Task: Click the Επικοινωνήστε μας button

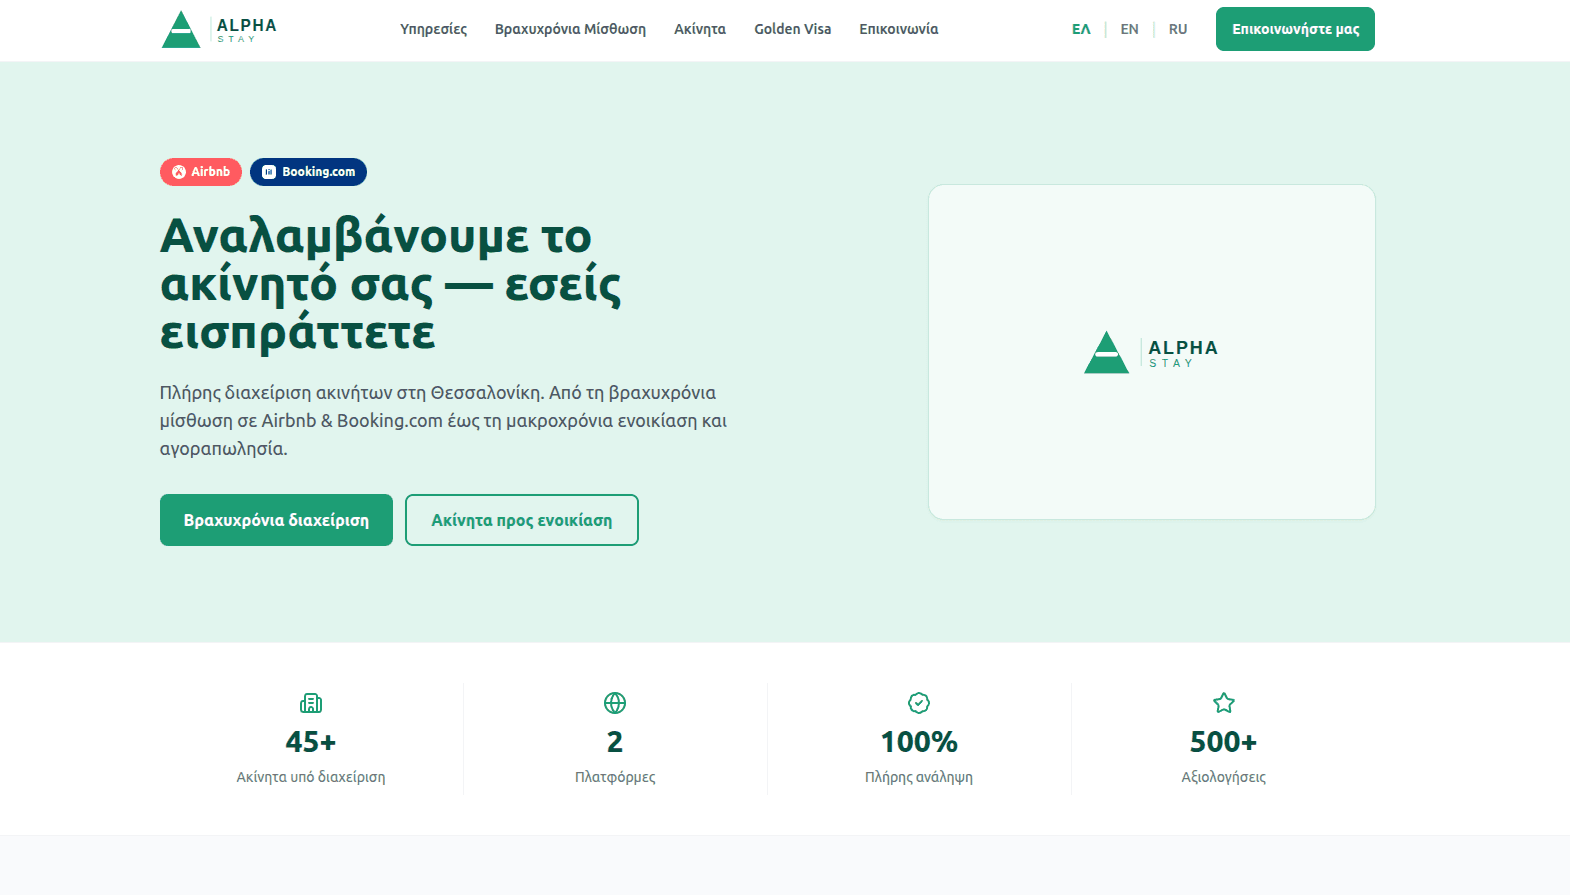Action: (x=1295, y=29)
